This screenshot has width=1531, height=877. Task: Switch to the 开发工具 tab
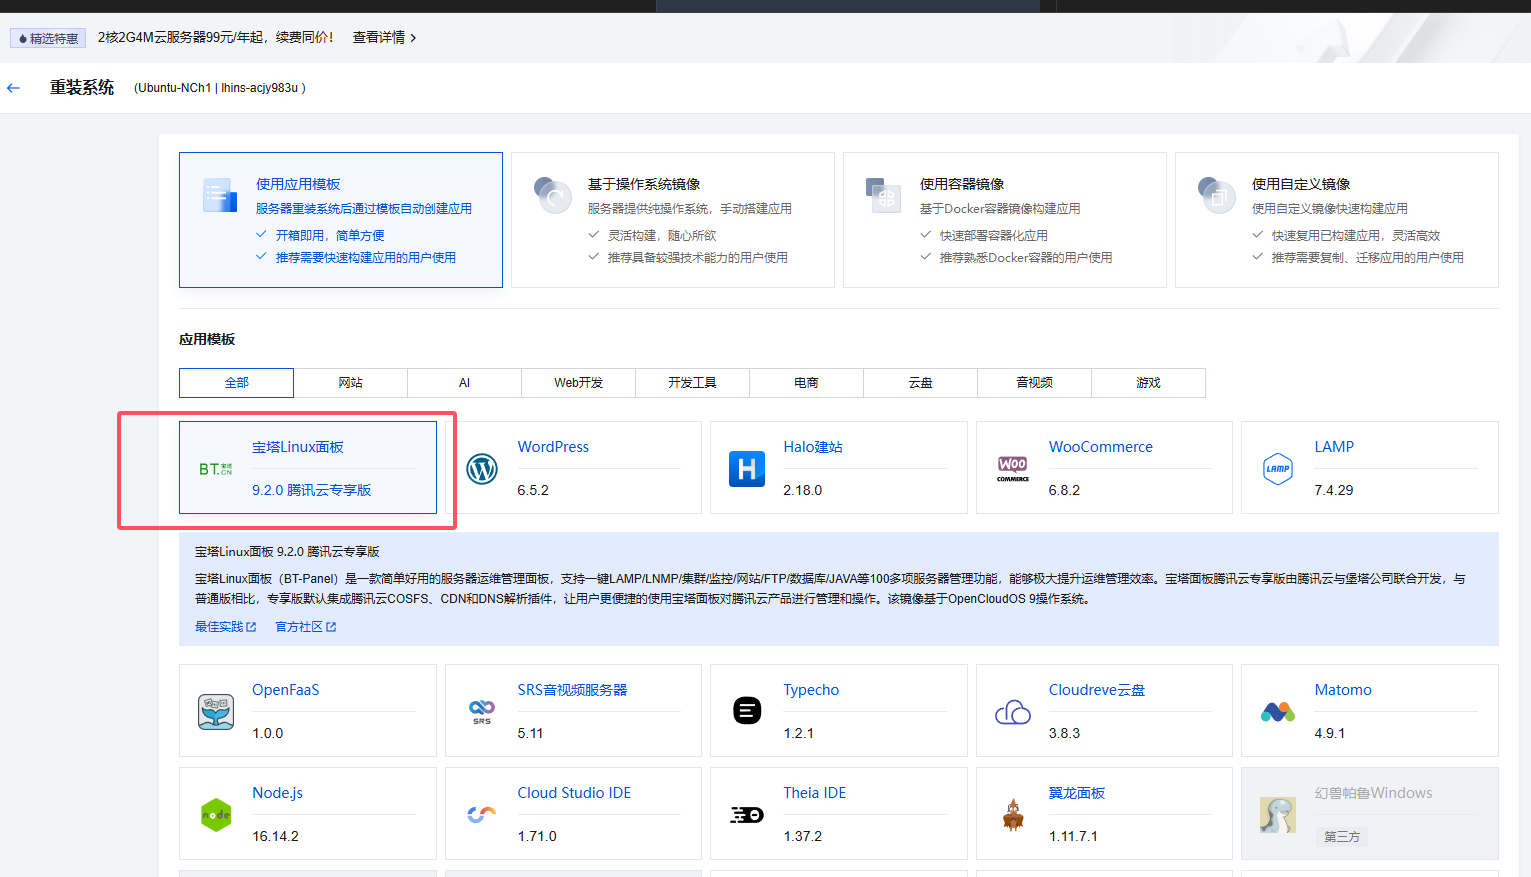[692, 383]
